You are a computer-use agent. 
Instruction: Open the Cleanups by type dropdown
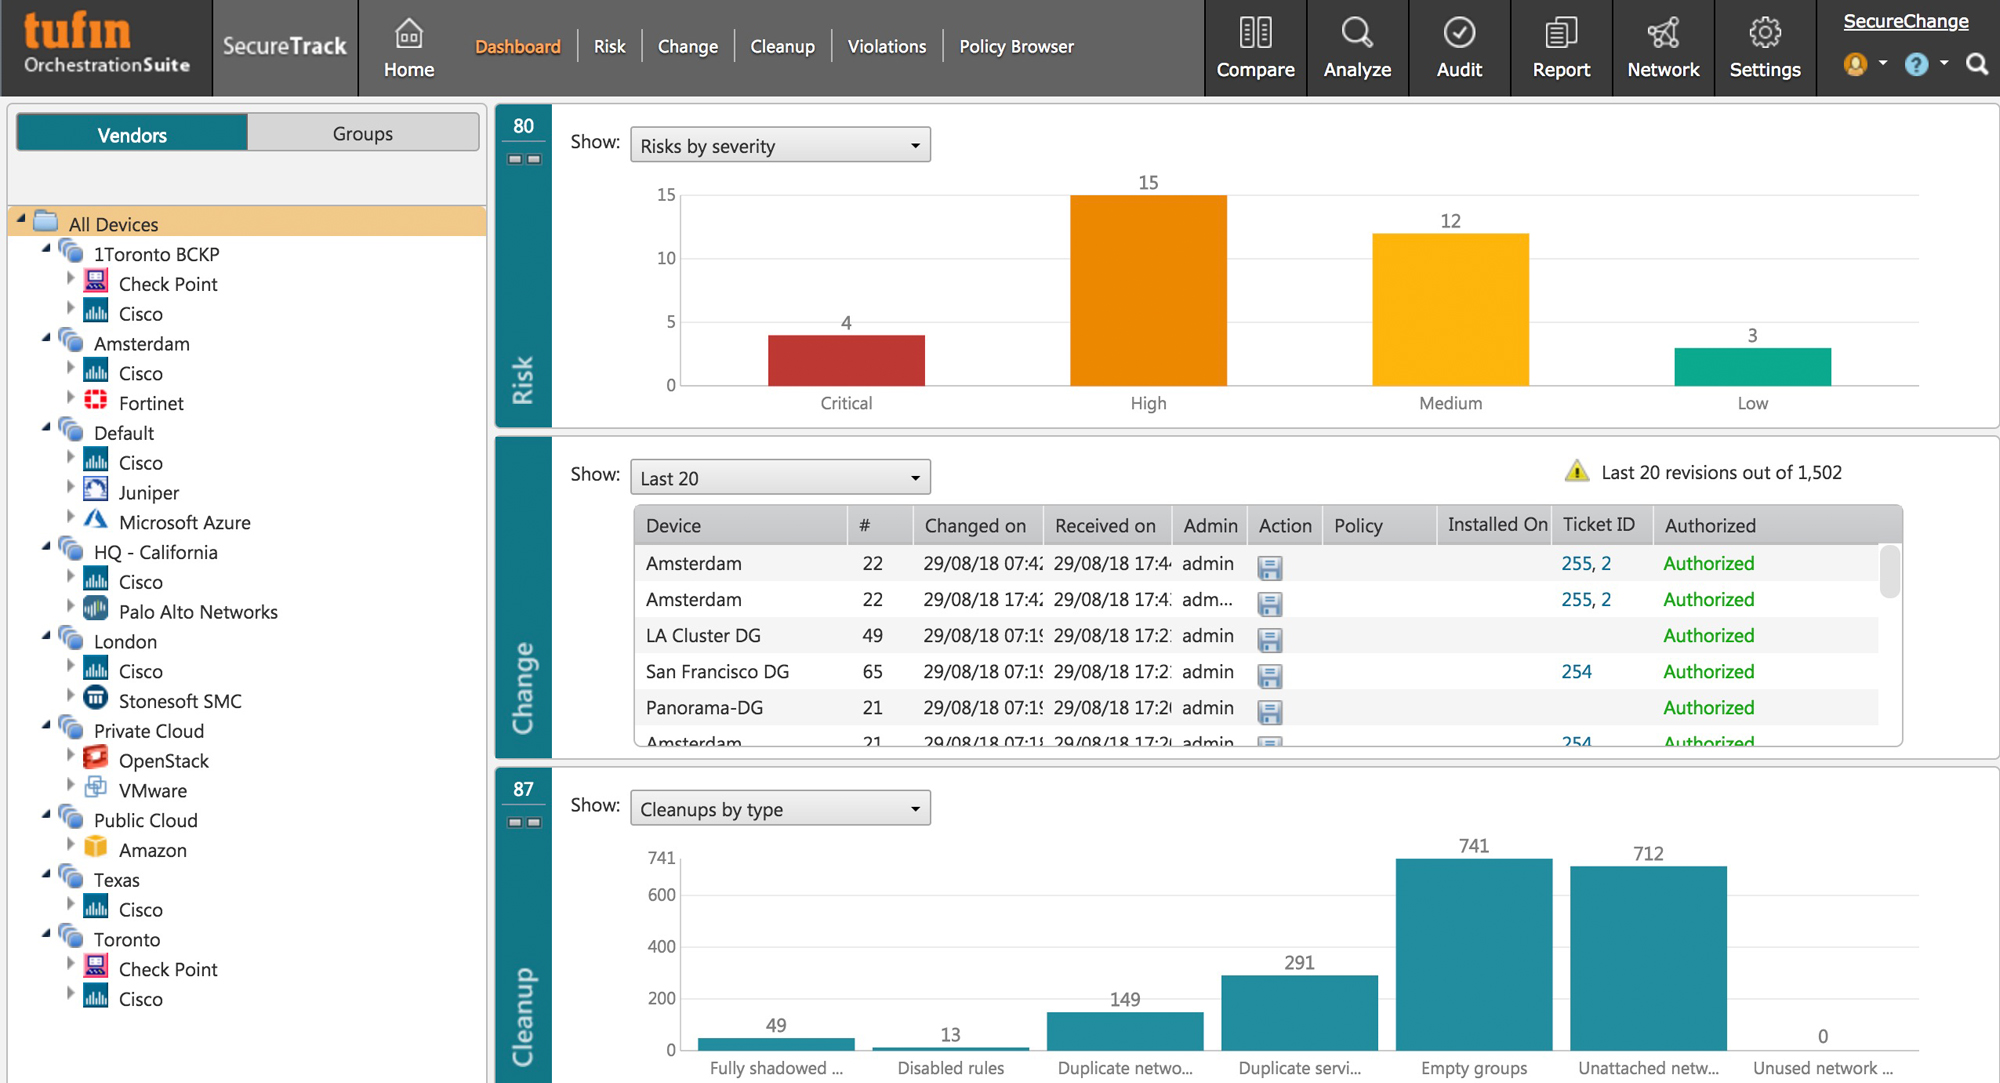pos(780,809)
